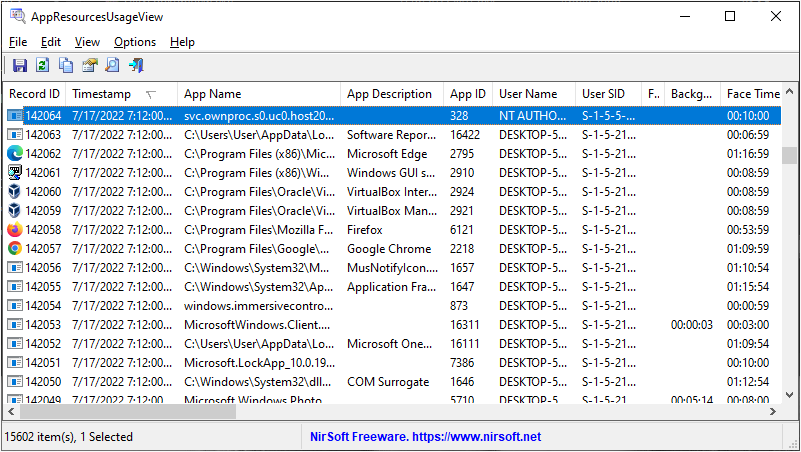Click the vertical scrollbar thumb
801x452 pixels.
[790, 155]
